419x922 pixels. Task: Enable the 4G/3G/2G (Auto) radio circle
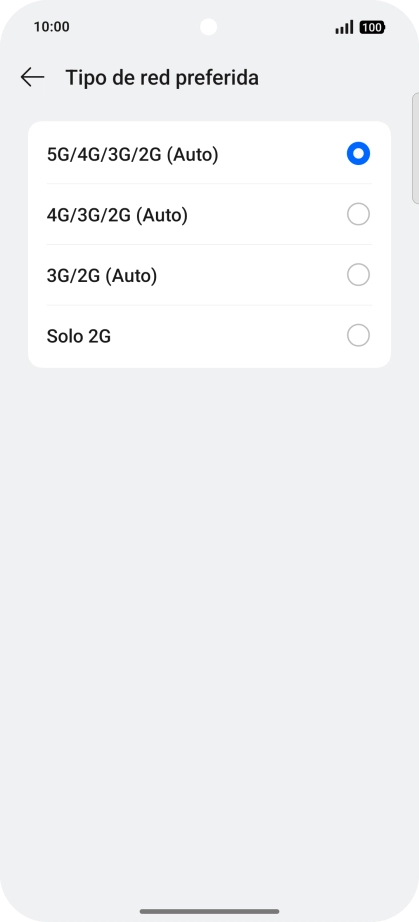tap(358, 214)
